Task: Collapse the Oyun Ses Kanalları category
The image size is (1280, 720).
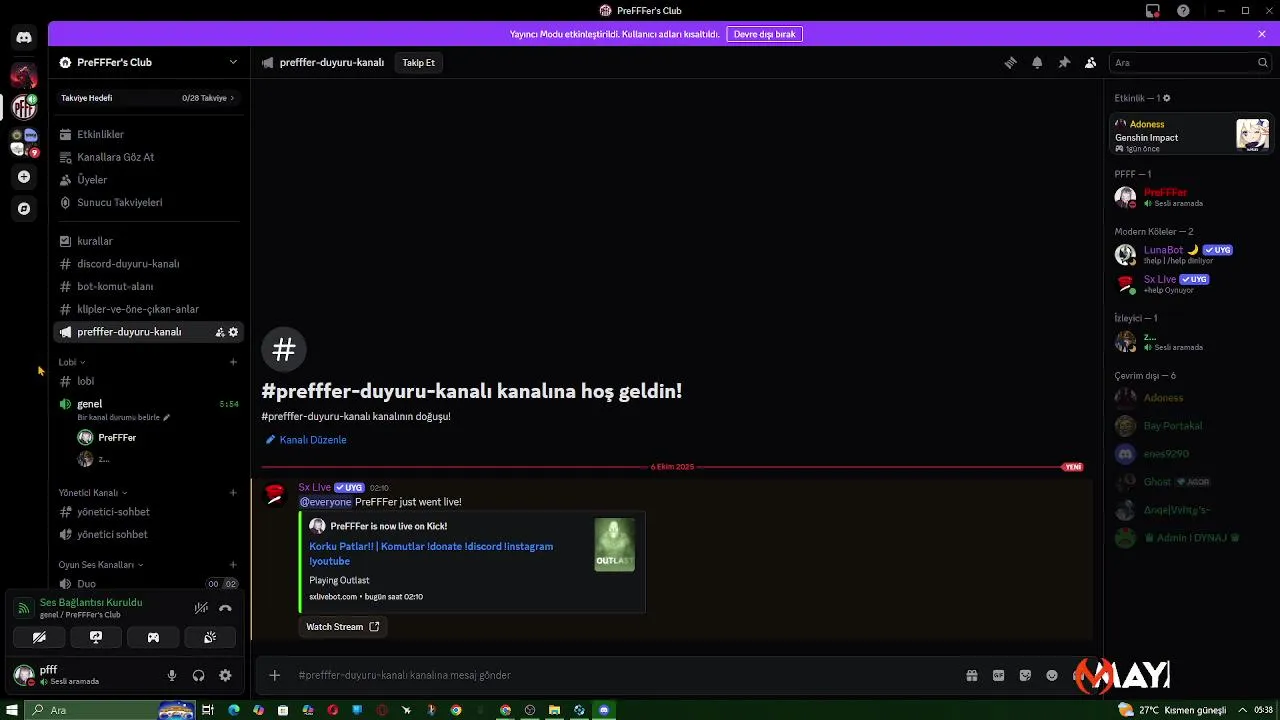Action: [100, 565]
